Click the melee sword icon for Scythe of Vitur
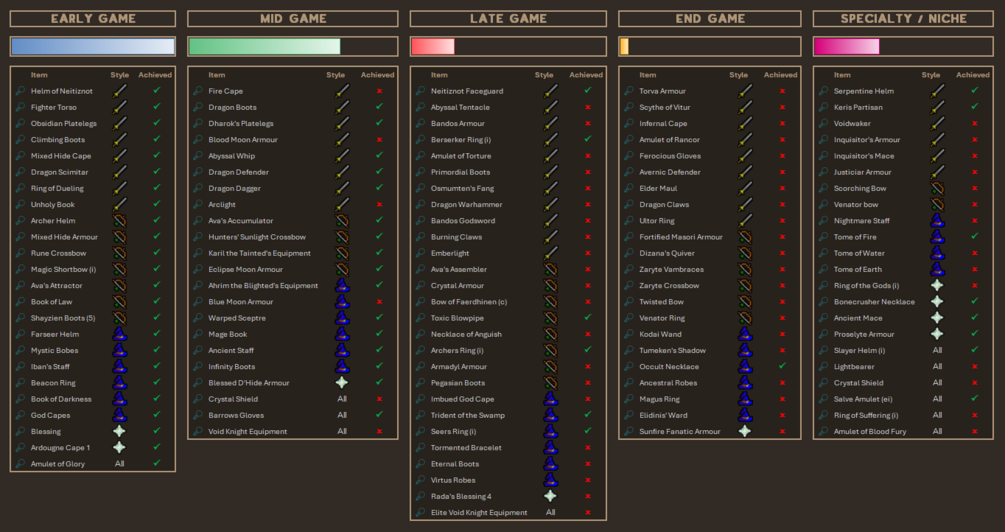 click(745, 107)
